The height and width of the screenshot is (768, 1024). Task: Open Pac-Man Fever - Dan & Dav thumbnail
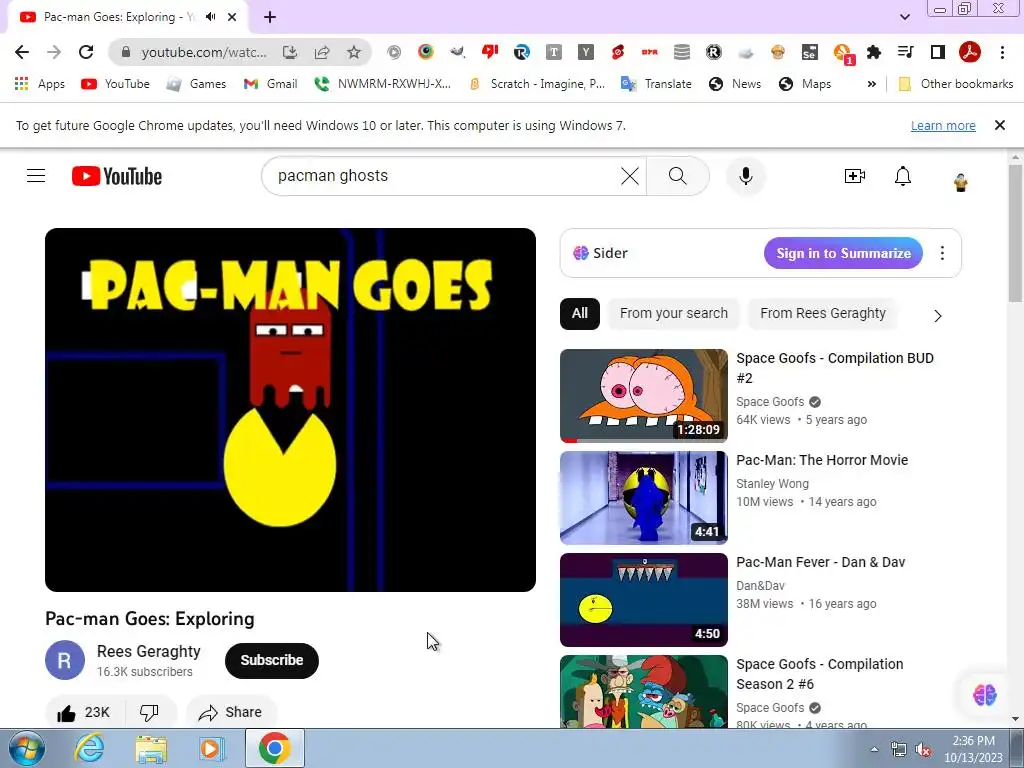[644, 600]
